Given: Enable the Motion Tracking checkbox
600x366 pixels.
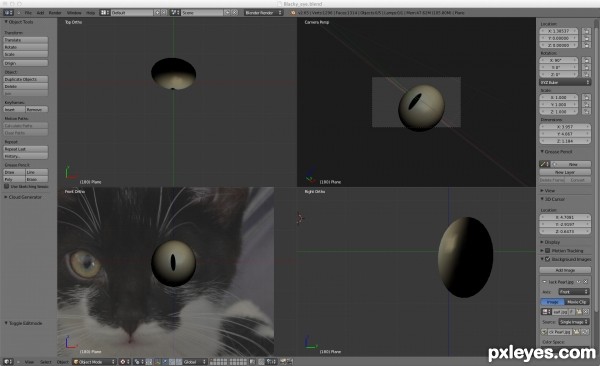Looking at the screenshot, I should [548, 250].
